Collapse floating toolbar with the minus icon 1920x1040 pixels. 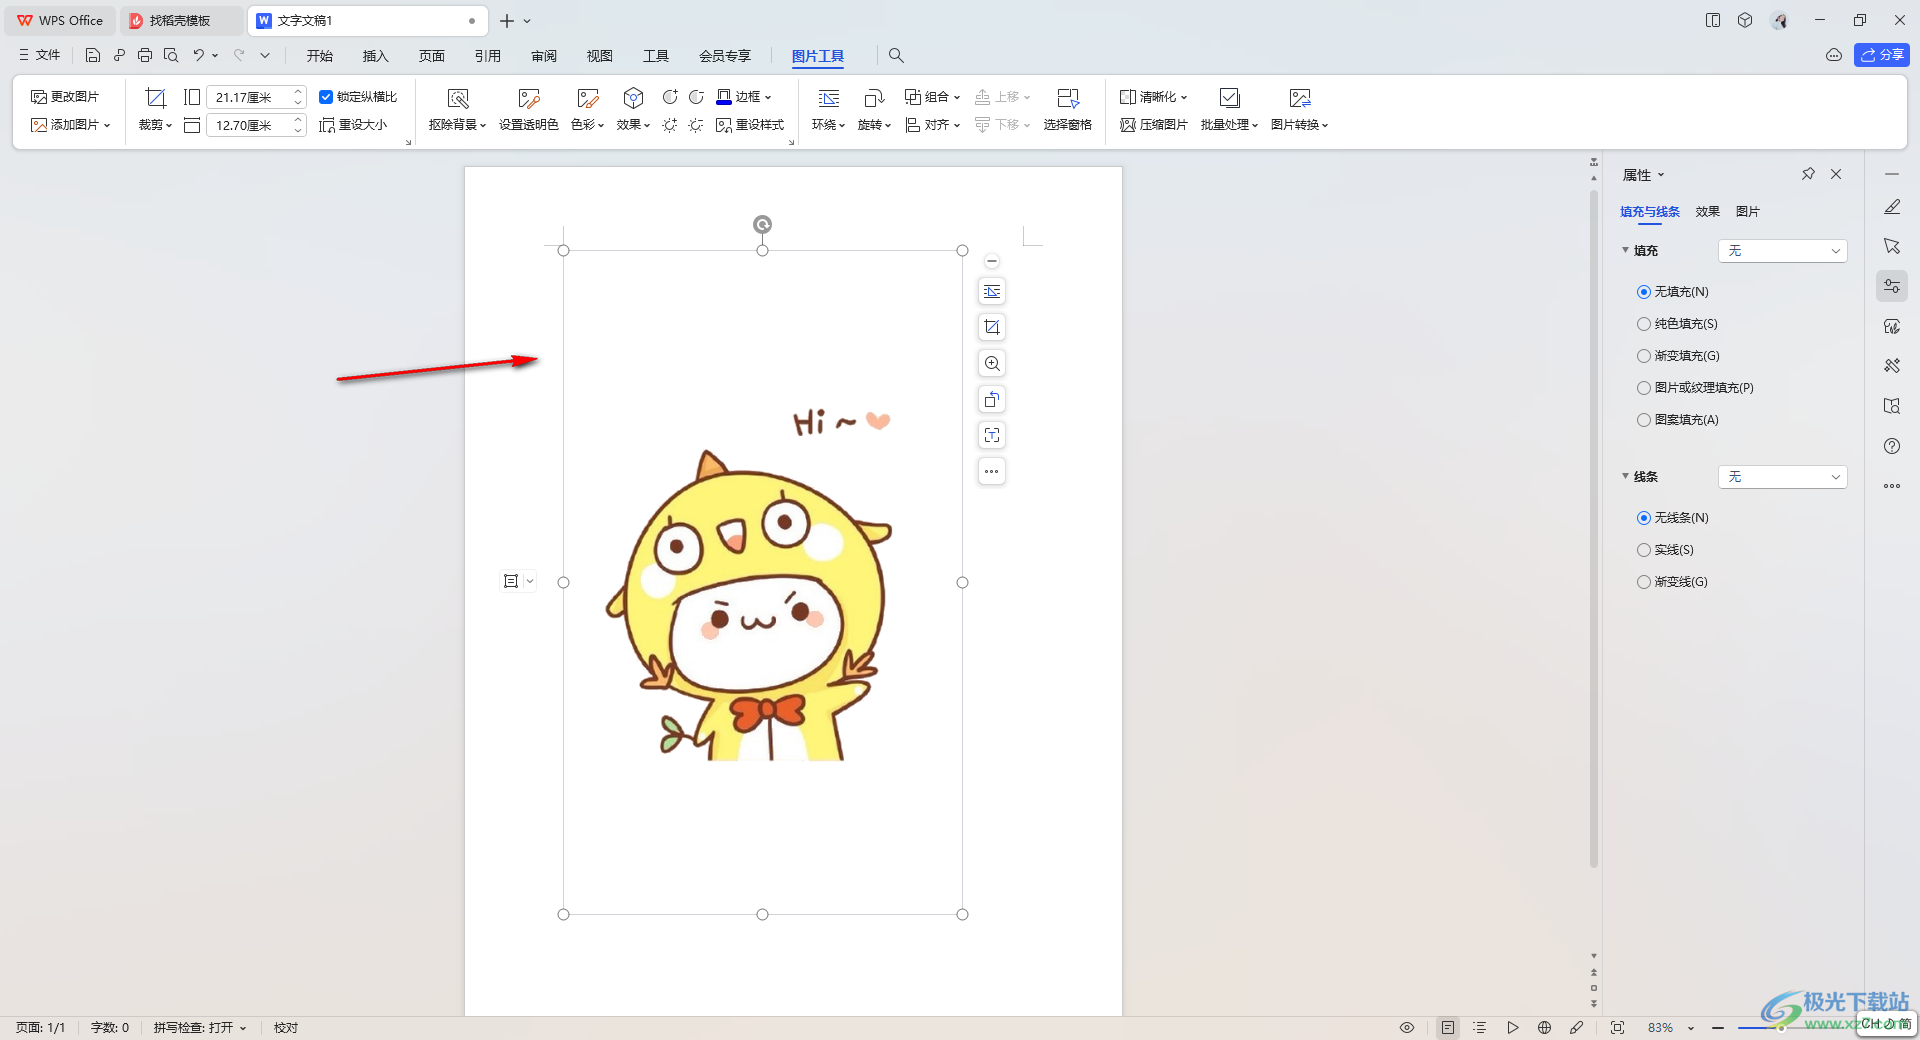coord(992,261)
